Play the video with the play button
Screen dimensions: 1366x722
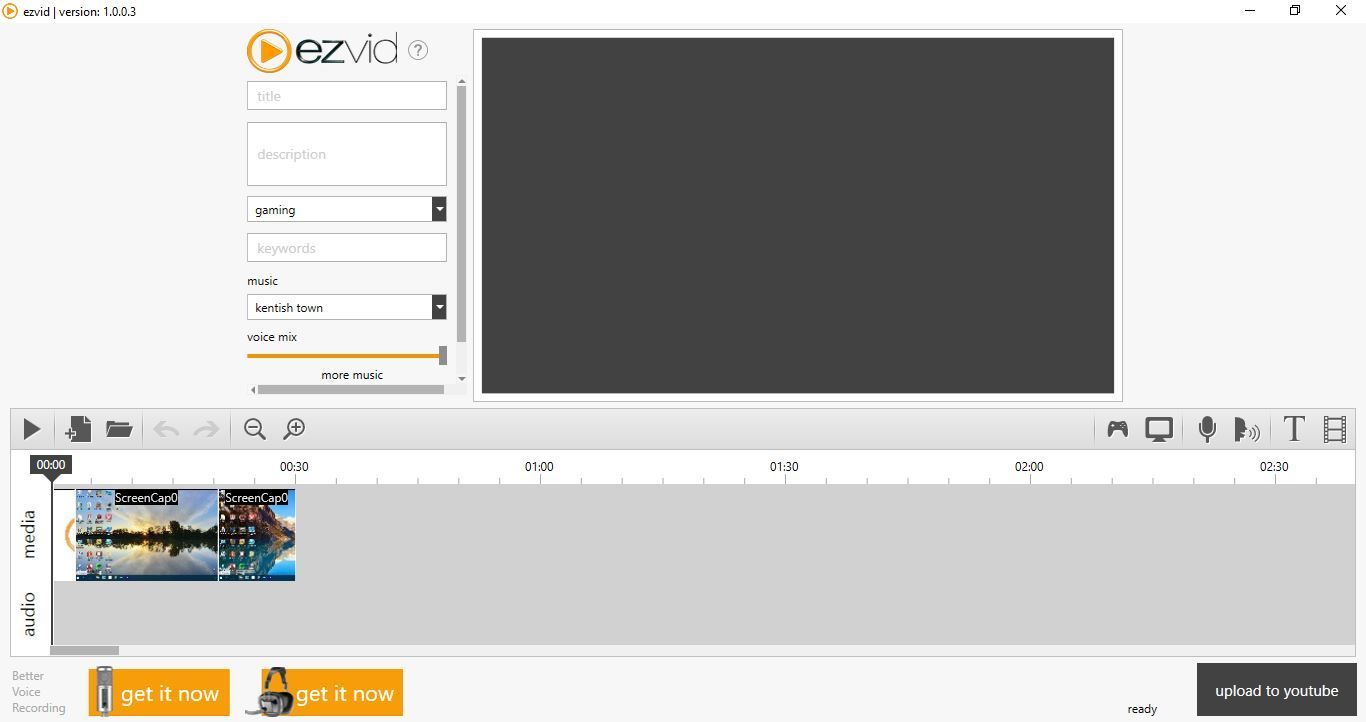click(x=30, y=429)
